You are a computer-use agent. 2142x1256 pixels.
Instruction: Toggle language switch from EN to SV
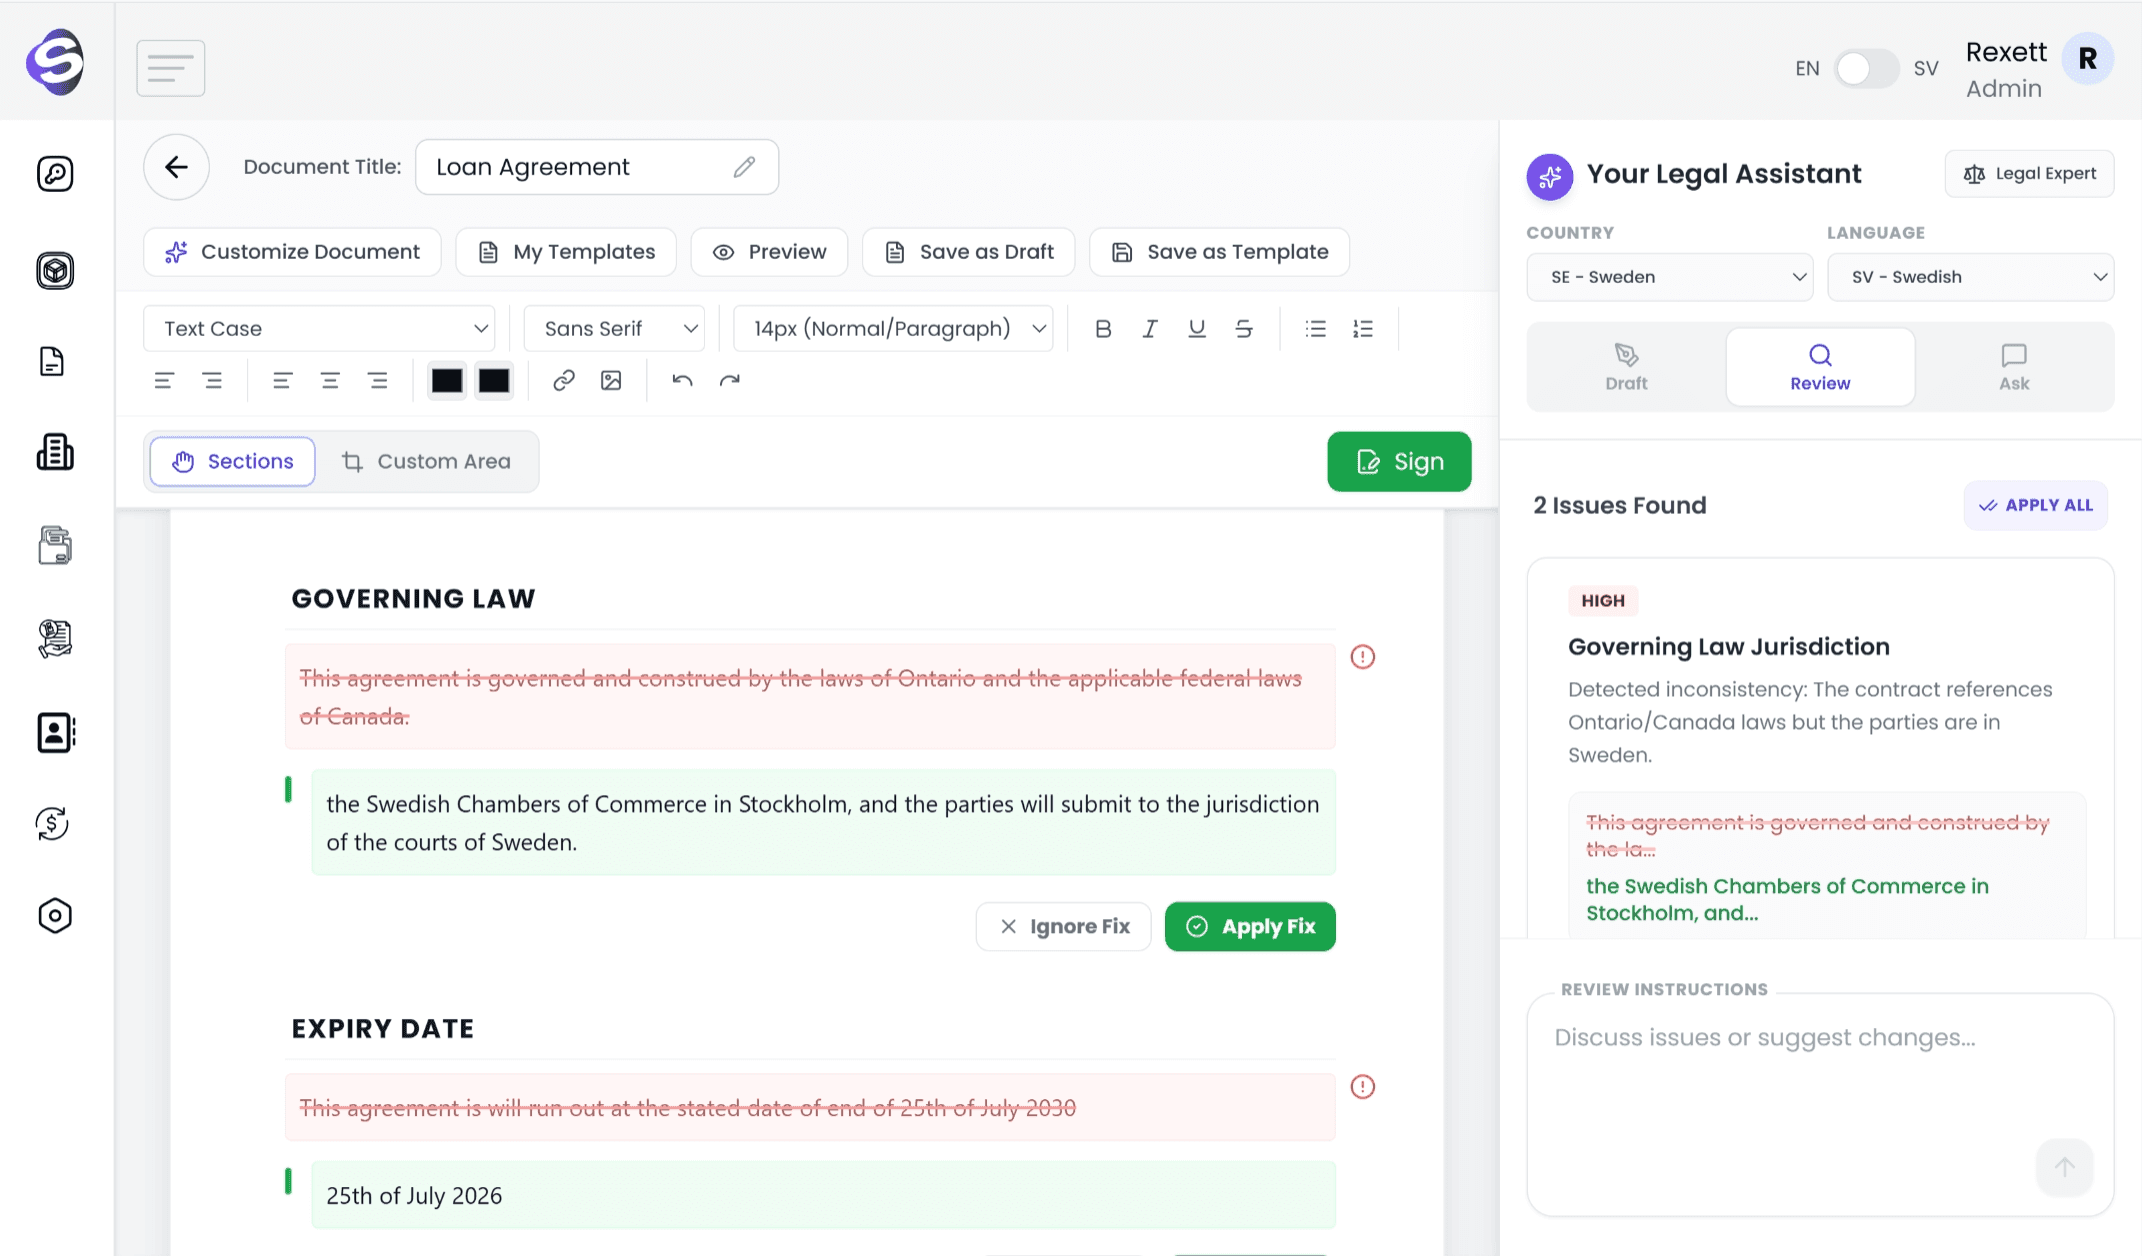coord(1865,69)
